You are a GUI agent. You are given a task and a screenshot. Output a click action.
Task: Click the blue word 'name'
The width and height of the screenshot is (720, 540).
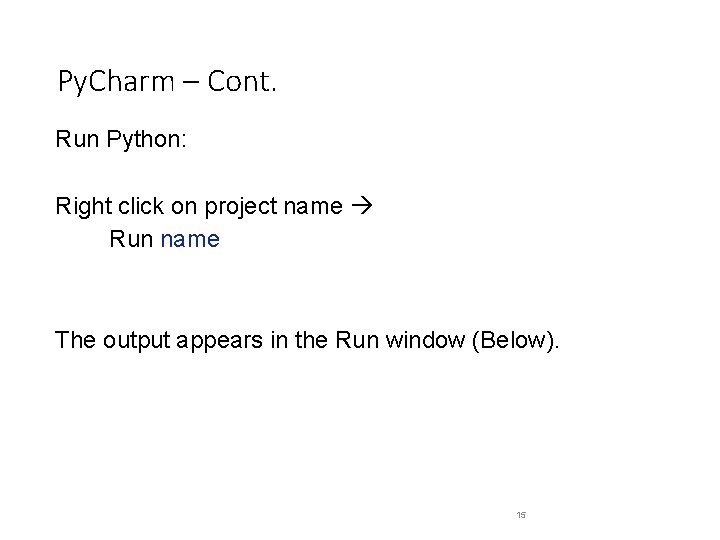pos(189,240)
